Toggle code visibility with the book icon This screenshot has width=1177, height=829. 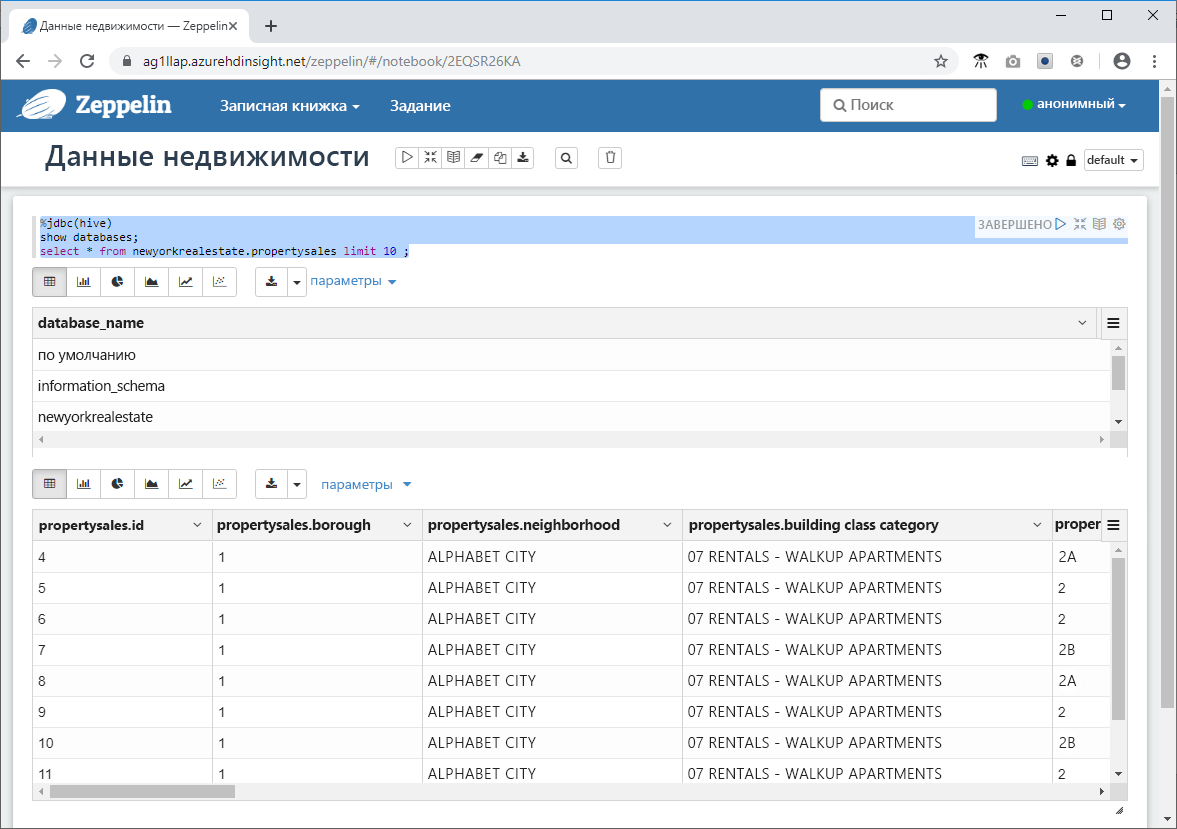point(453,157)
